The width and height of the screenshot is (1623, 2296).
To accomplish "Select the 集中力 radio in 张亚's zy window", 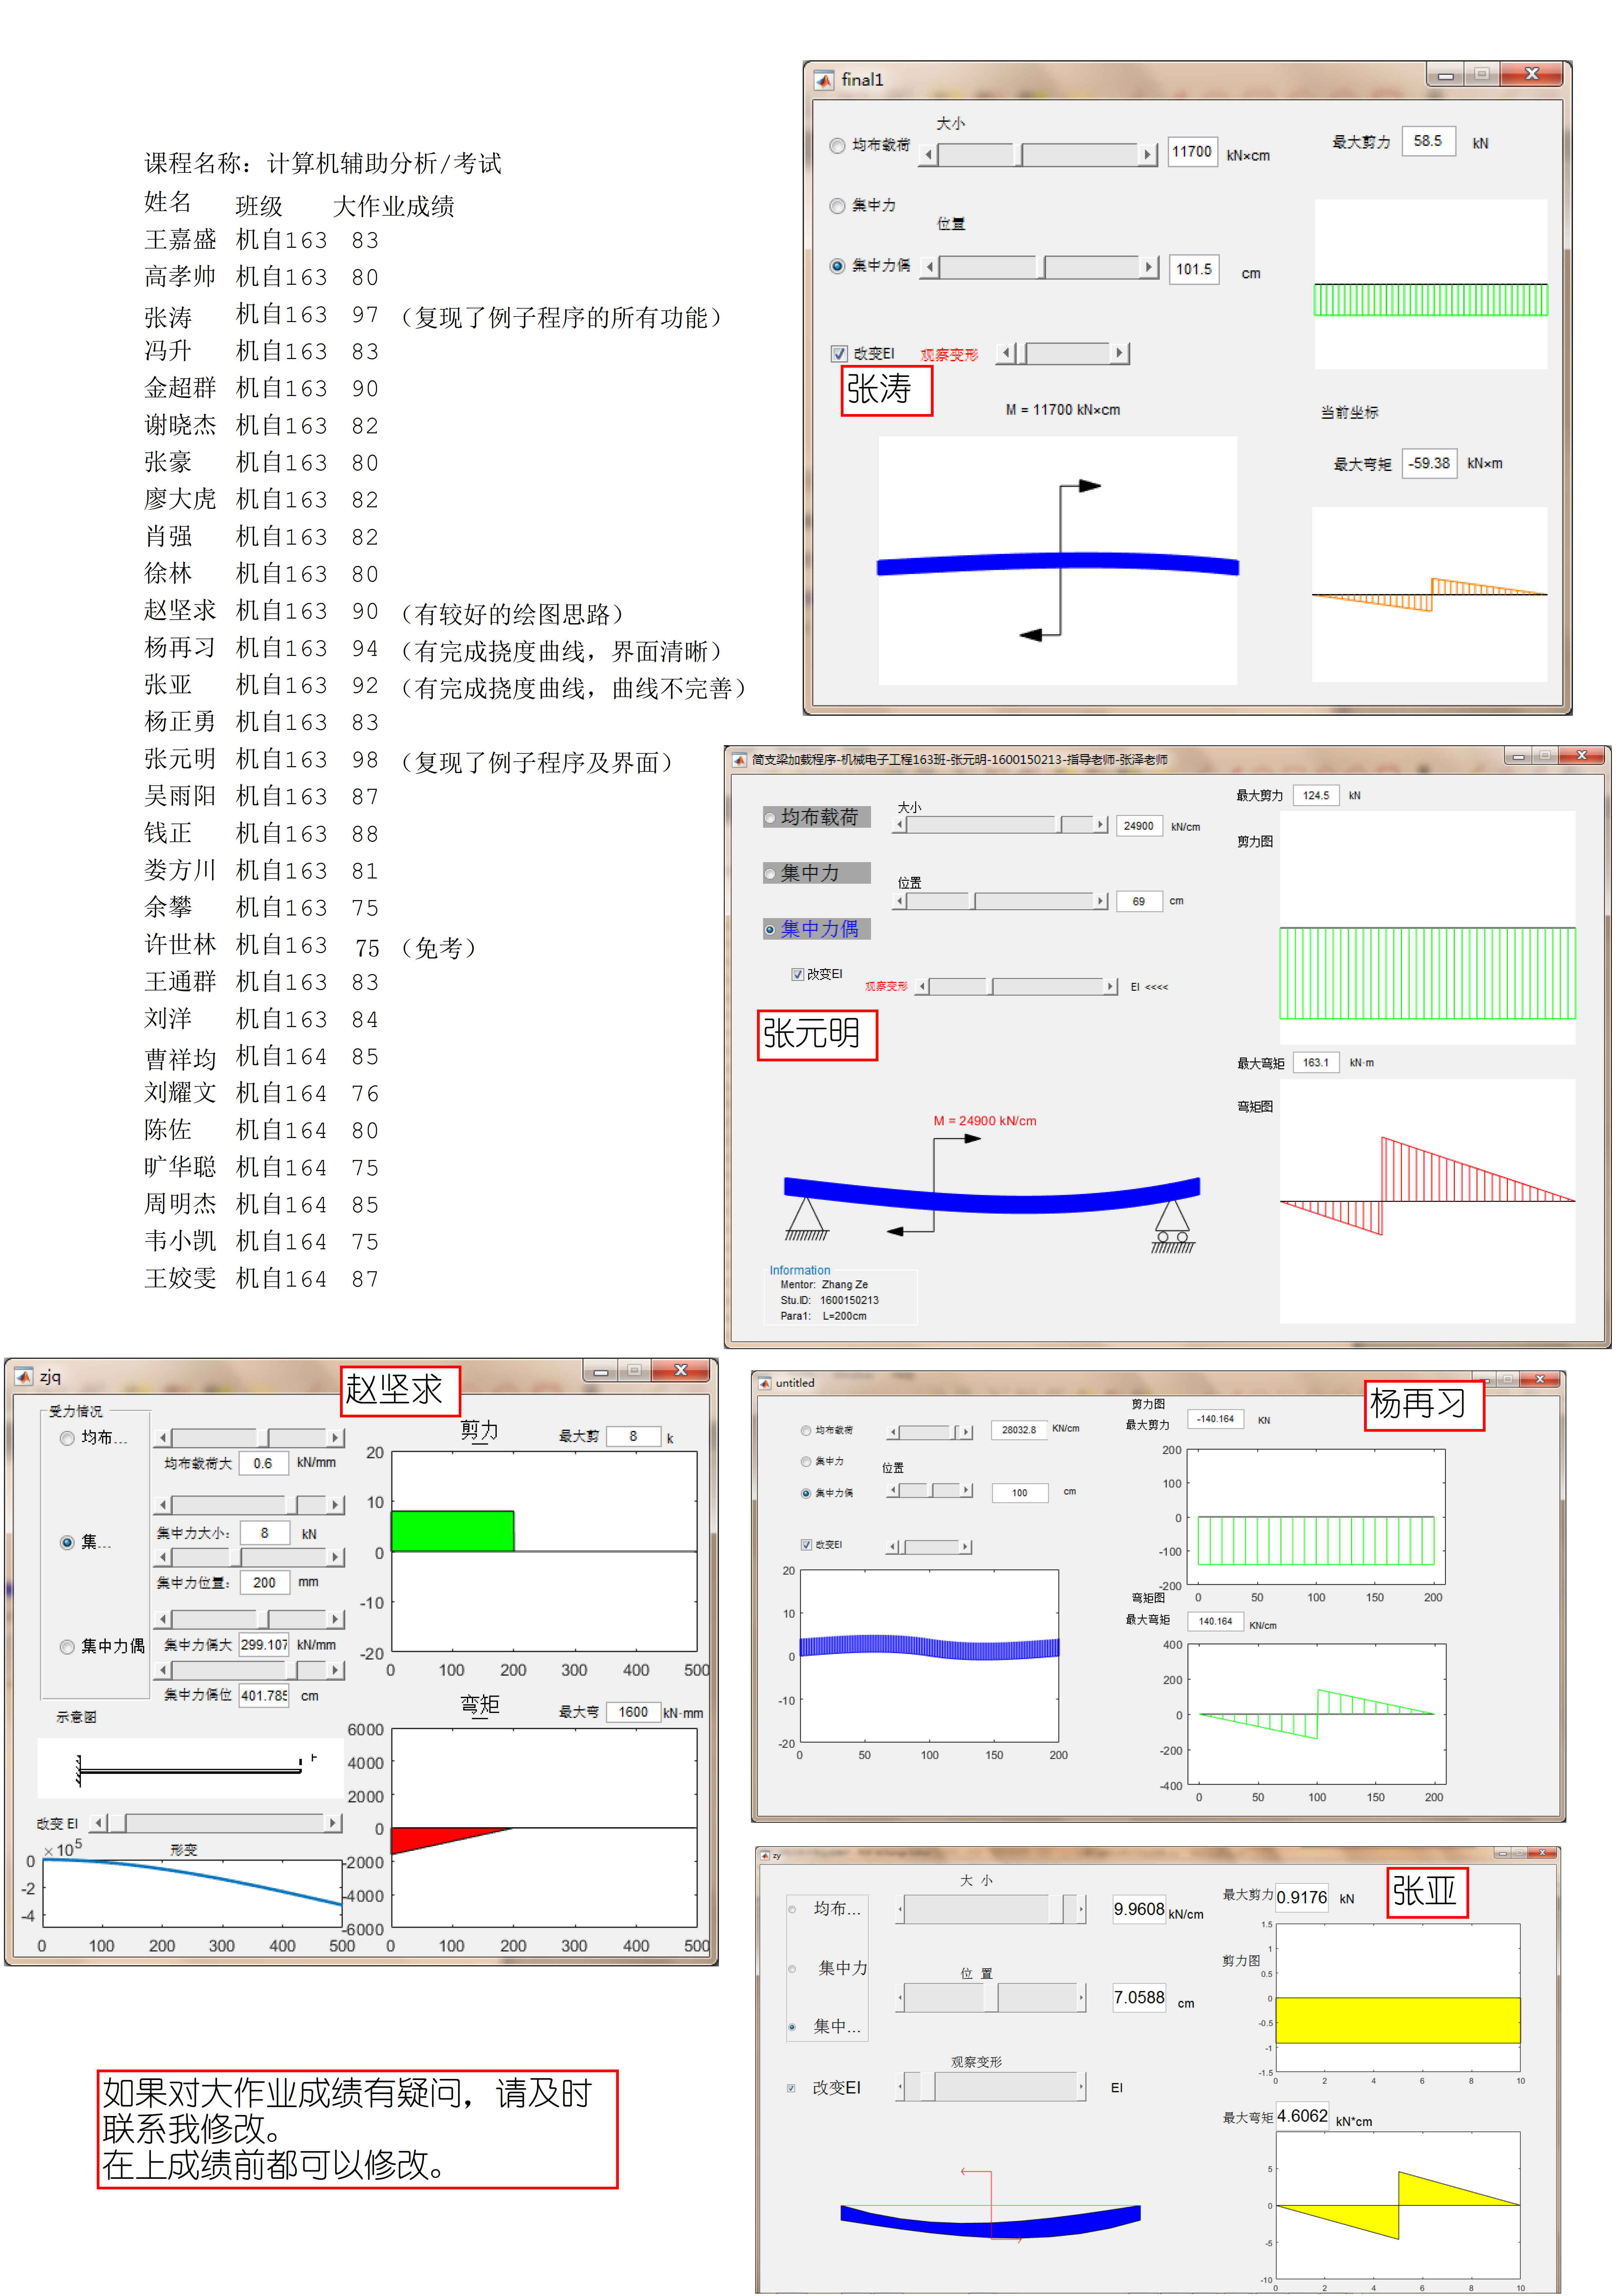I will click(792, 1969).
